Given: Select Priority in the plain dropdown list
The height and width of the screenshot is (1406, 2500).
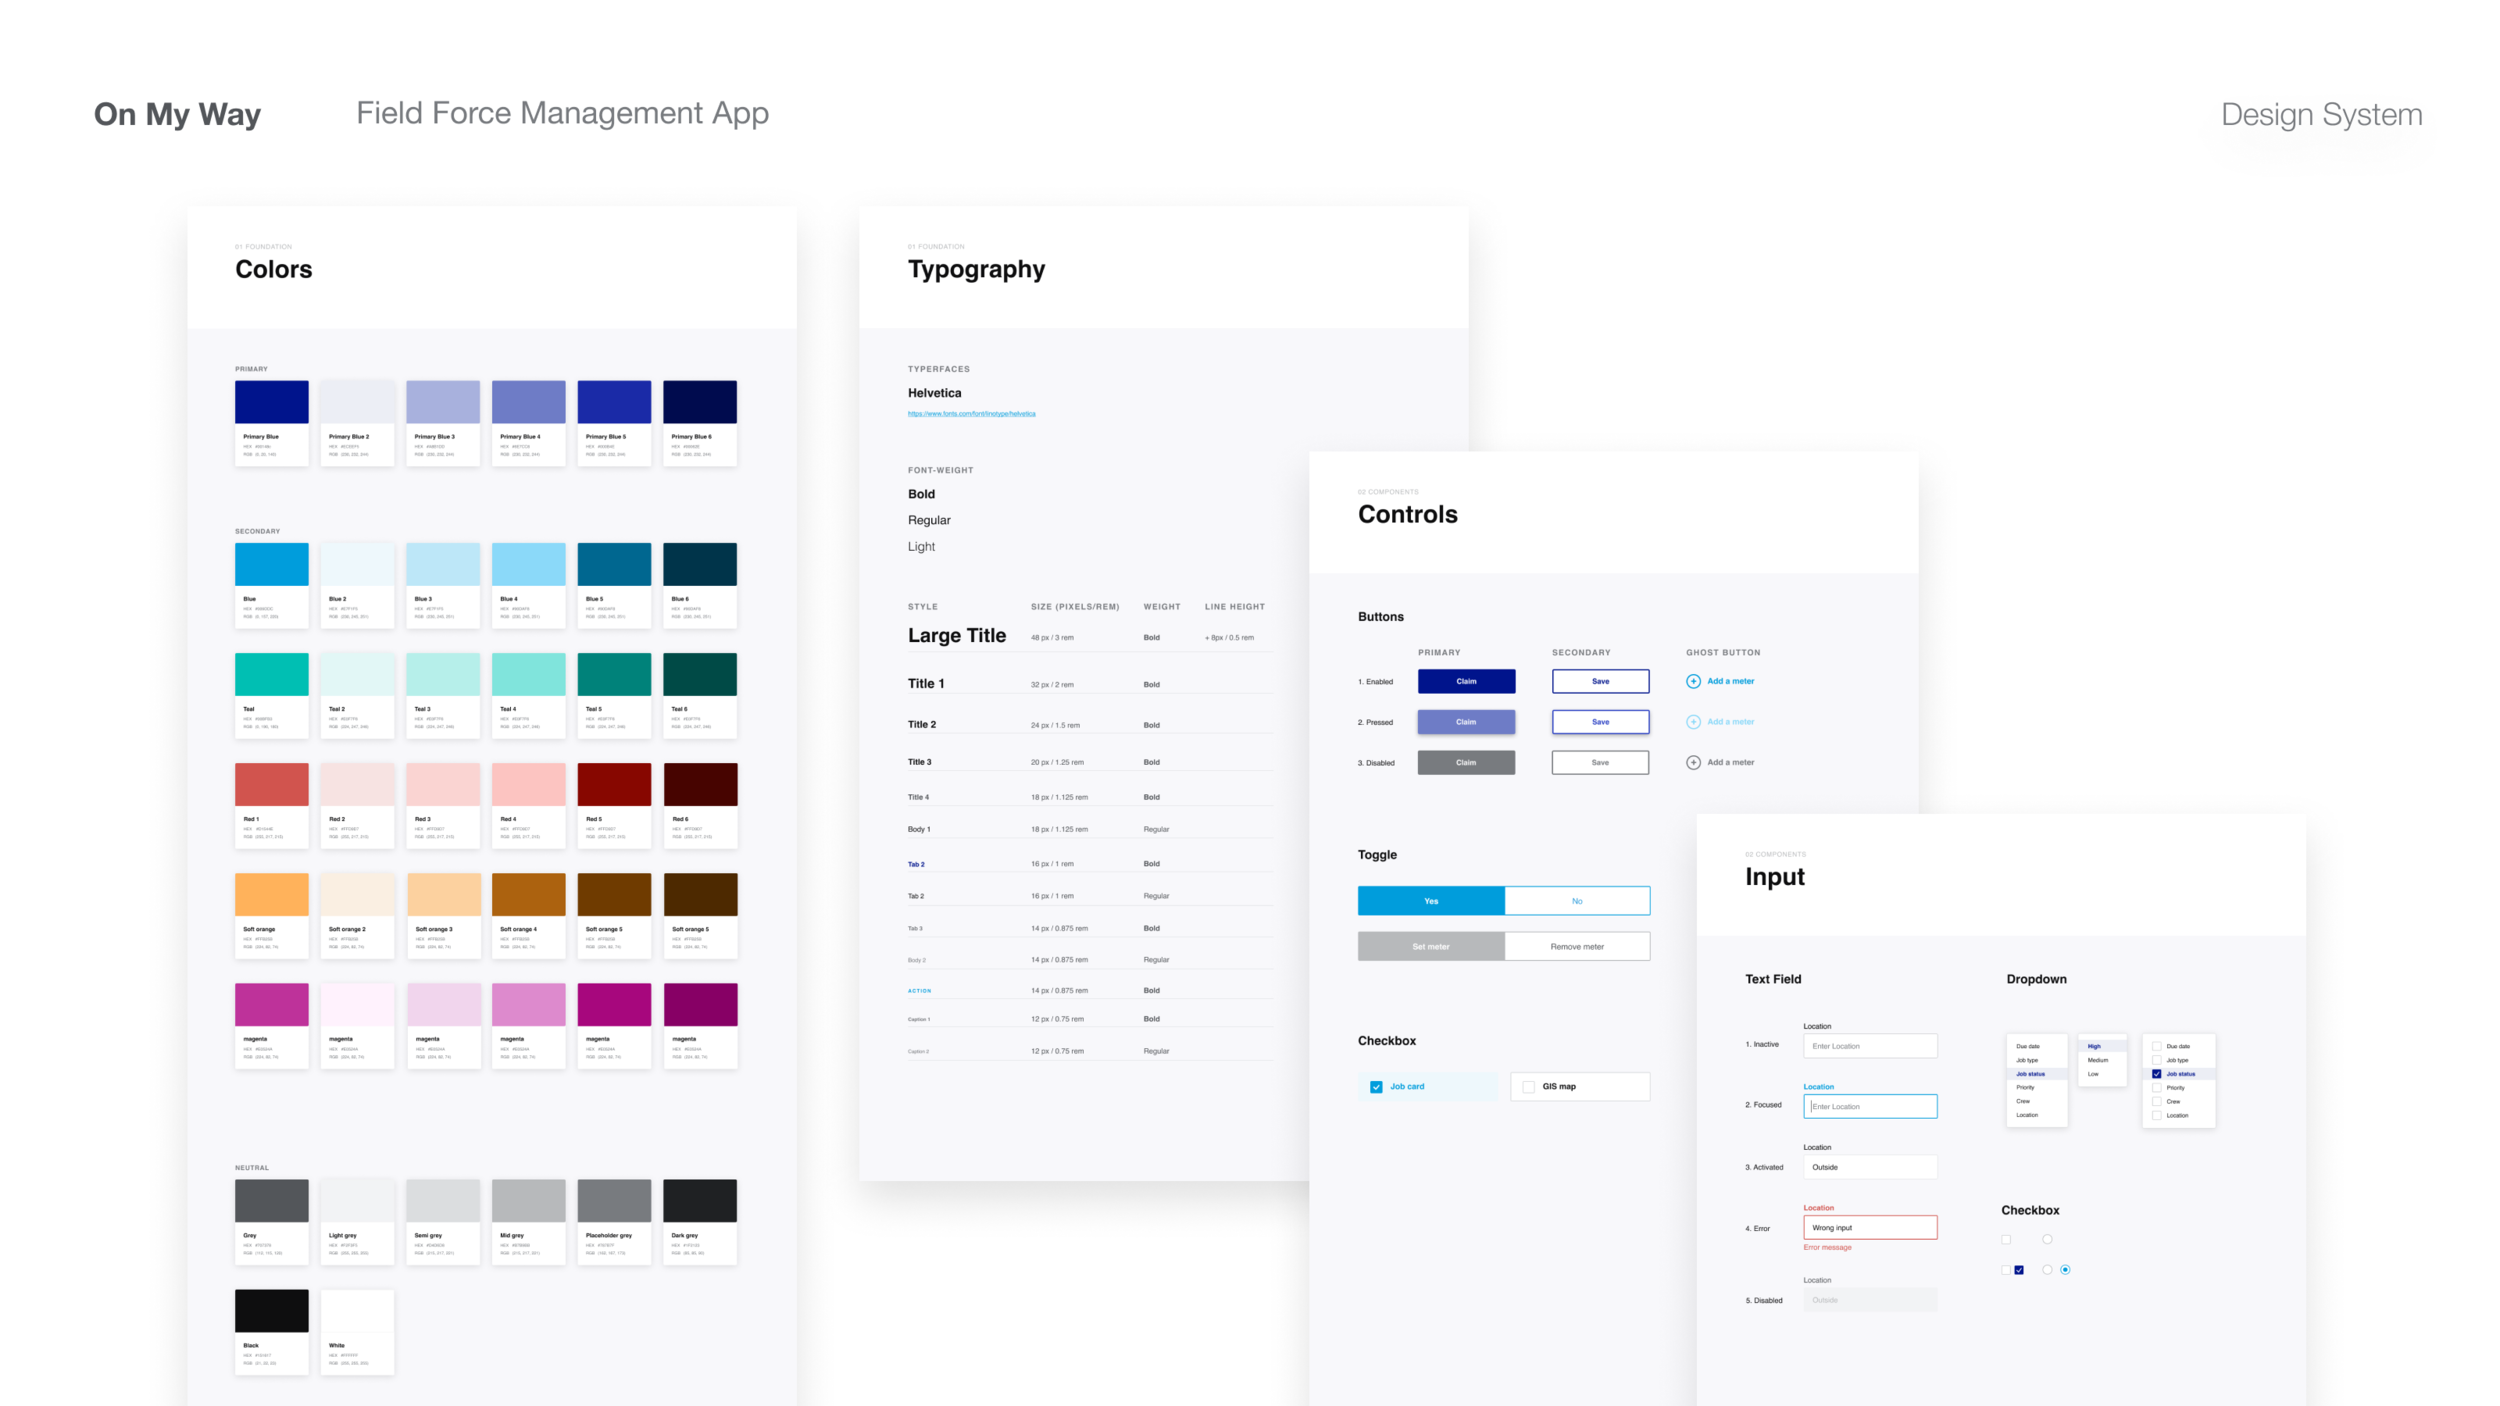Looking at the screenshot, I should coord(2026,1088).
